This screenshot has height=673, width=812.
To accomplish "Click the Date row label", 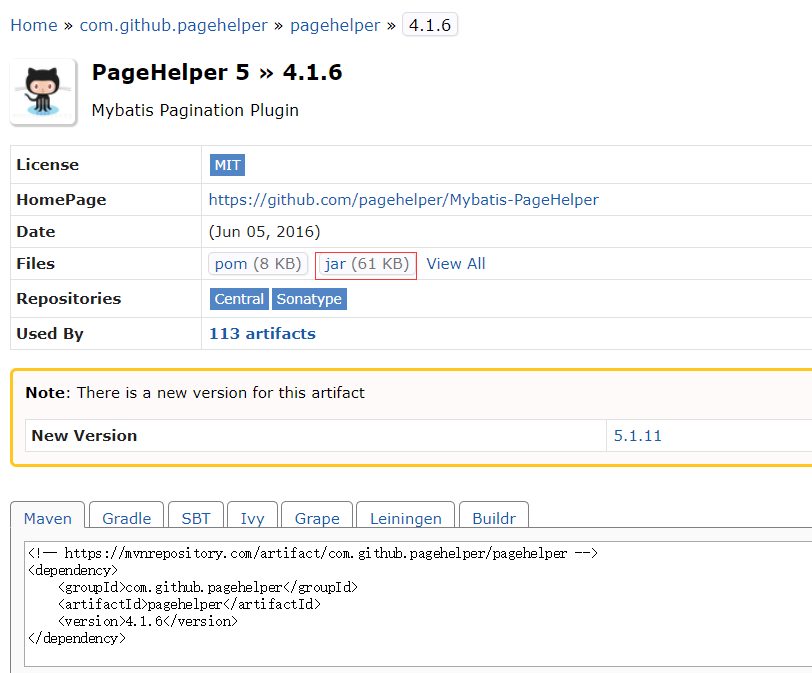I will point(36,231).
